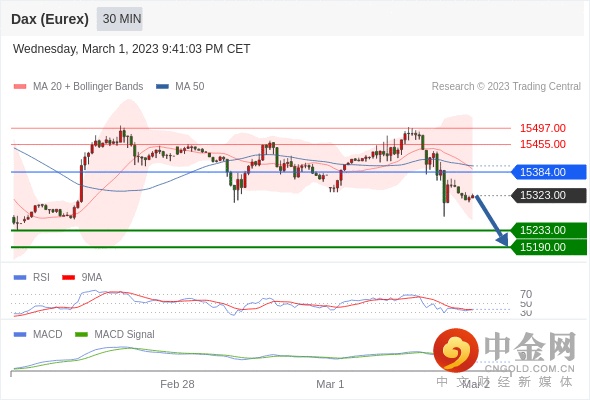This screenshot has height=400, width=590.
Task: Click the 'MA 20 + Bollinger Bands' legend label
Action: 88,87
